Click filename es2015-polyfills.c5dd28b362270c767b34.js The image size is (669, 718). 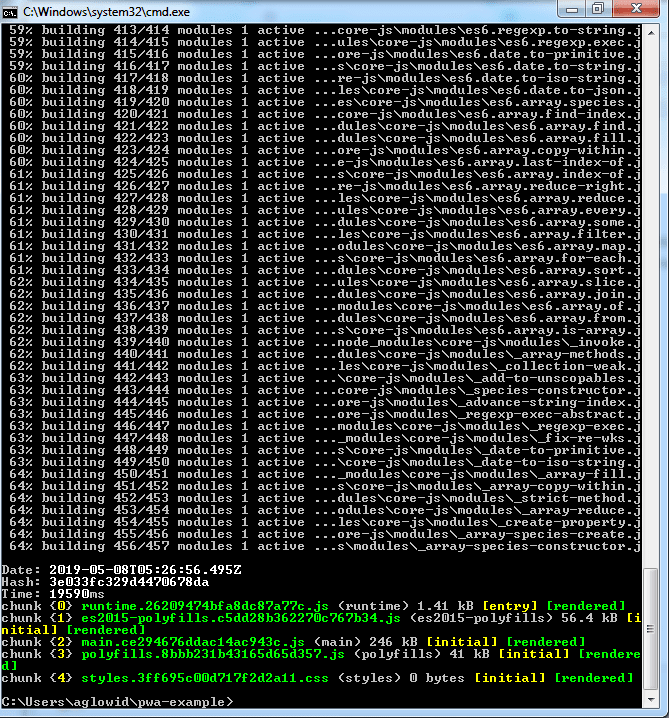tap(241, 618)
